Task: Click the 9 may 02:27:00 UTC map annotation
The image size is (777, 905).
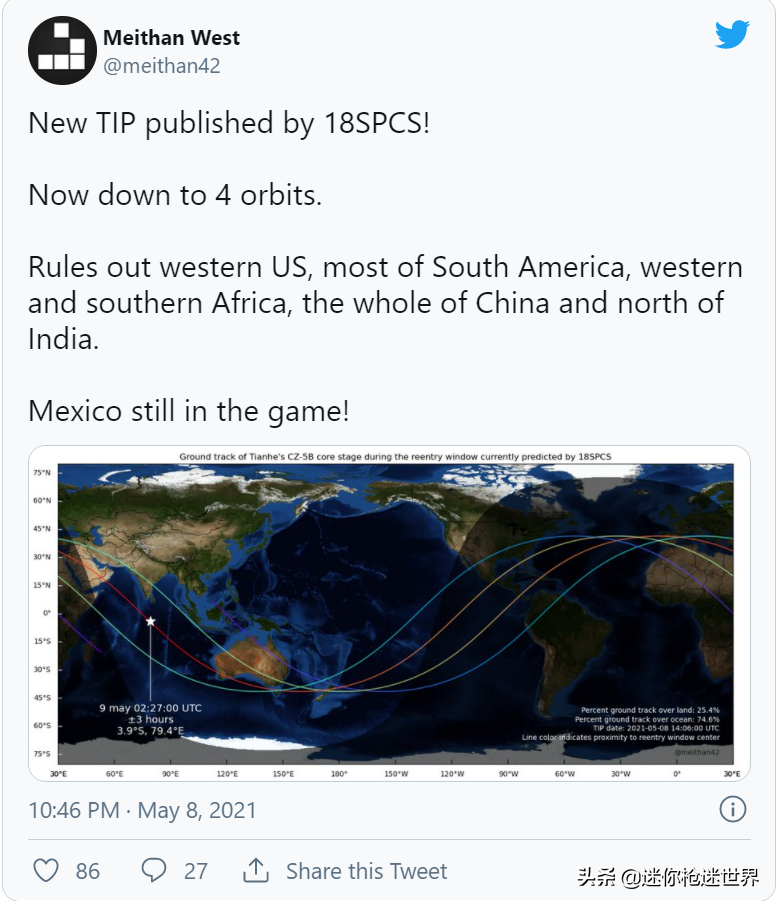Action: (150, 708)
